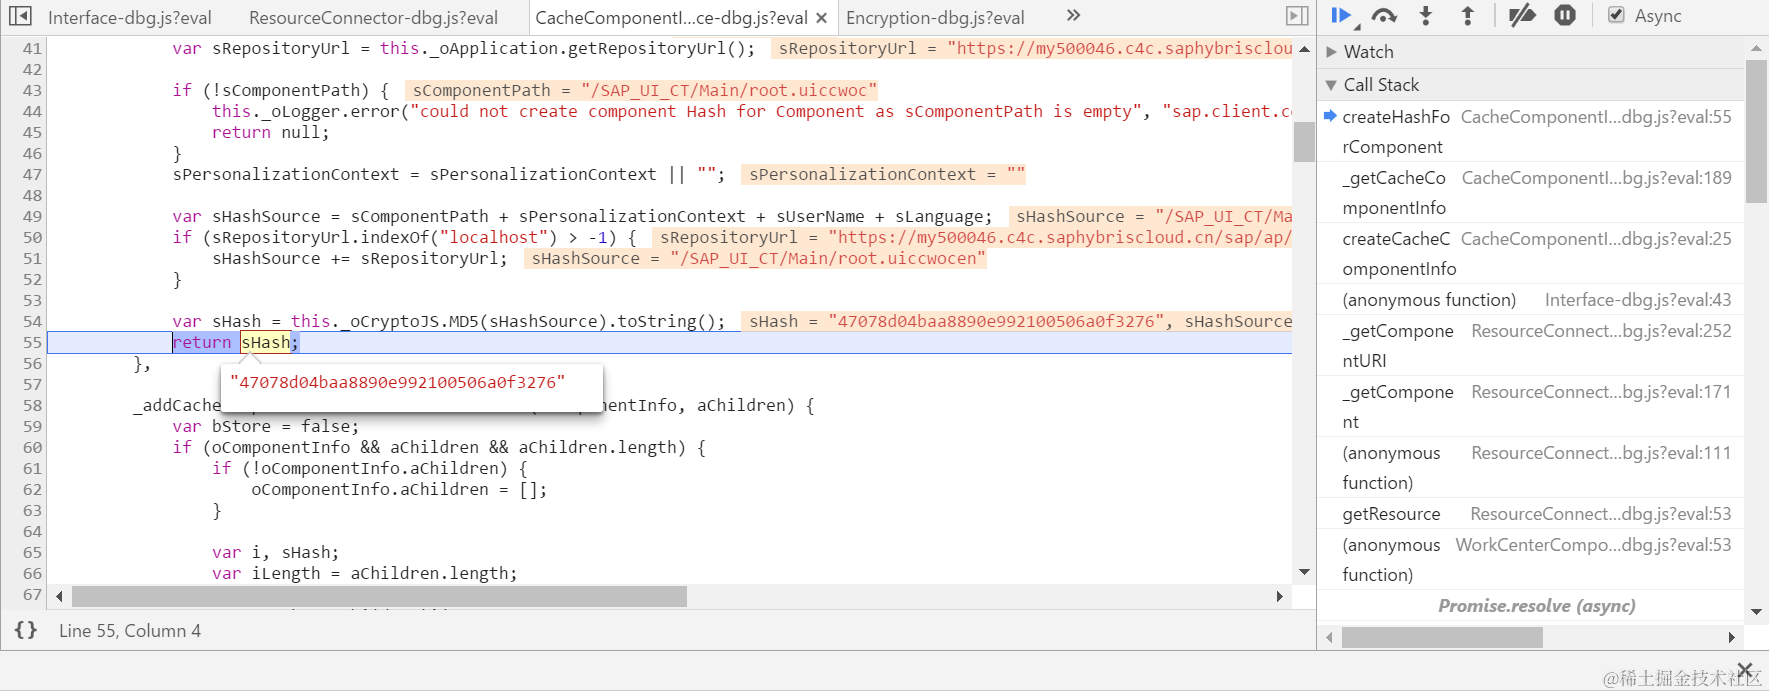Toggle the Async checkbox
Image resolution: width=1769 pixels, height=695 pixels.
click(x=1616, y=15)
